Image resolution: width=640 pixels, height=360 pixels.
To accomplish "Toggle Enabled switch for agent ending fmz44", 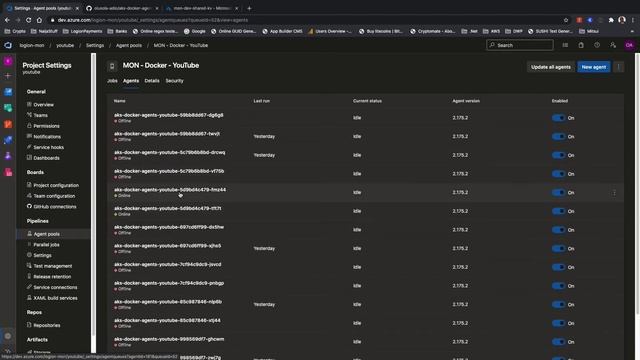I will tap(558, 193).
